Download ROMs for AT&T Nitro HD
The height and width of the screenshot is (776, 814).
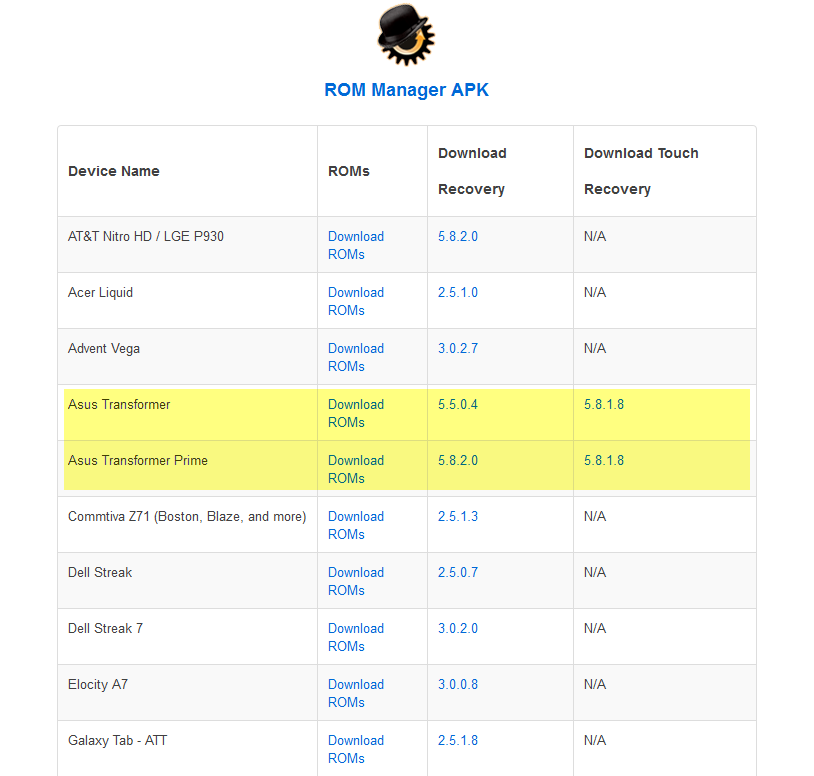pos(356,245)
